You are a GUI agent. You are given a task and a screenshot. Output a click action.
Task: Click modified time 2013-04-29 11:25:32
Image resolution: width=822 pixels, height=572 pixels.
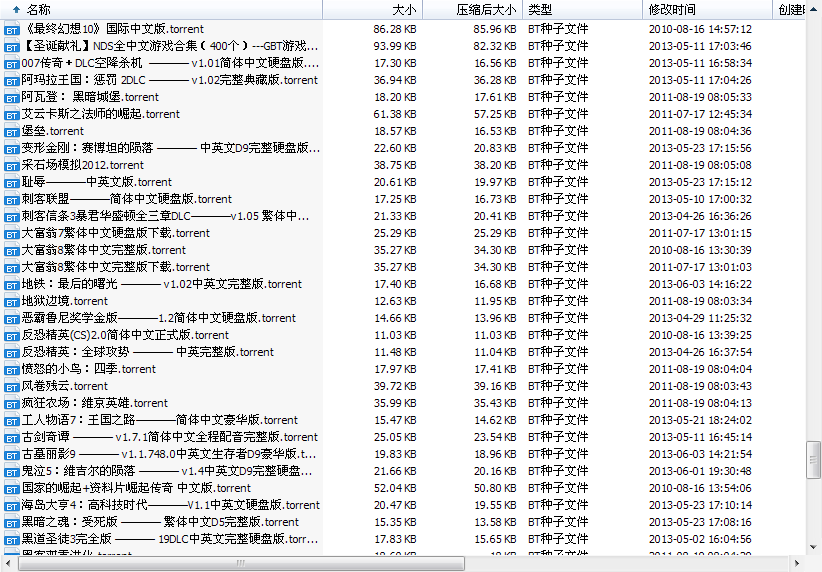[700, 318]
